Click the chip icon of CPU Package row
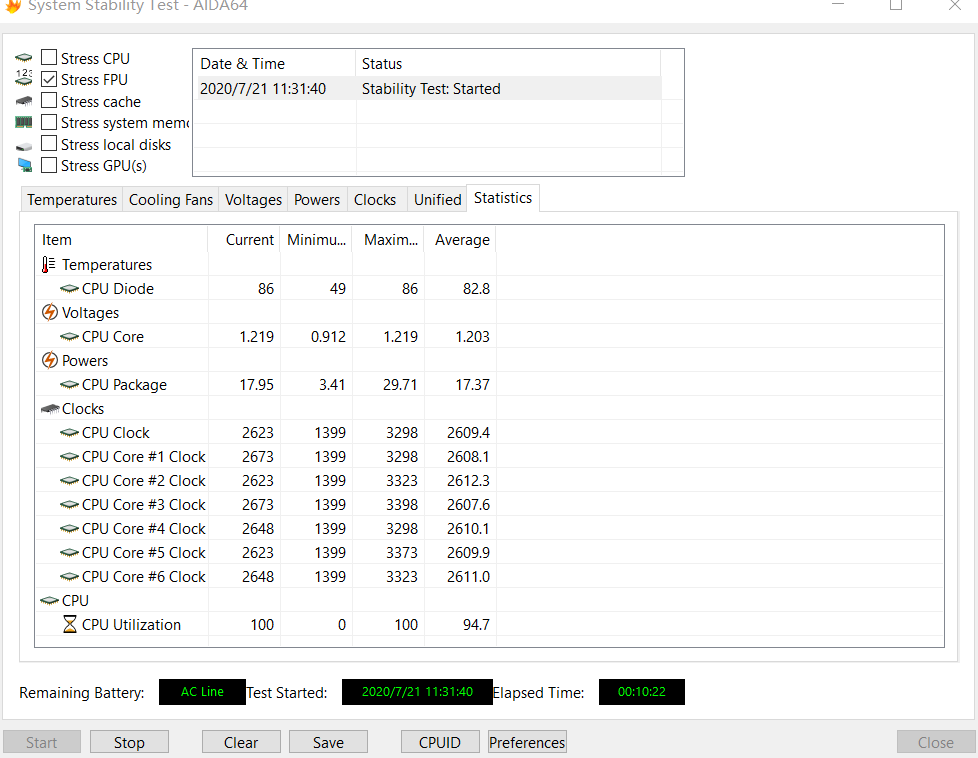Image resolution: width=978 pixels, height=758 pixels. pos(69,385)
